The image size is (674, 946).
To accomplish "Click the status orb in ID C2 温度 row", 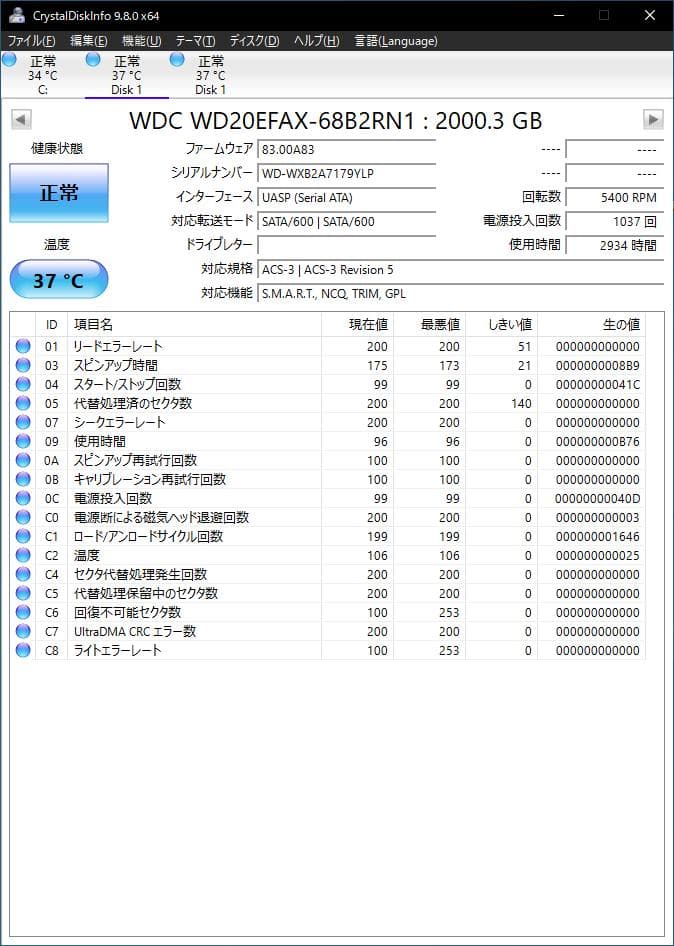I will (x=23, y=555).
